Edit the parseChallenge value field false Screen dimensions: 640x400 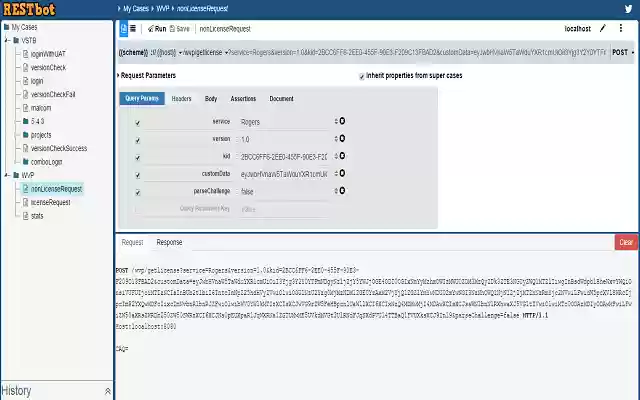point(284,192)
